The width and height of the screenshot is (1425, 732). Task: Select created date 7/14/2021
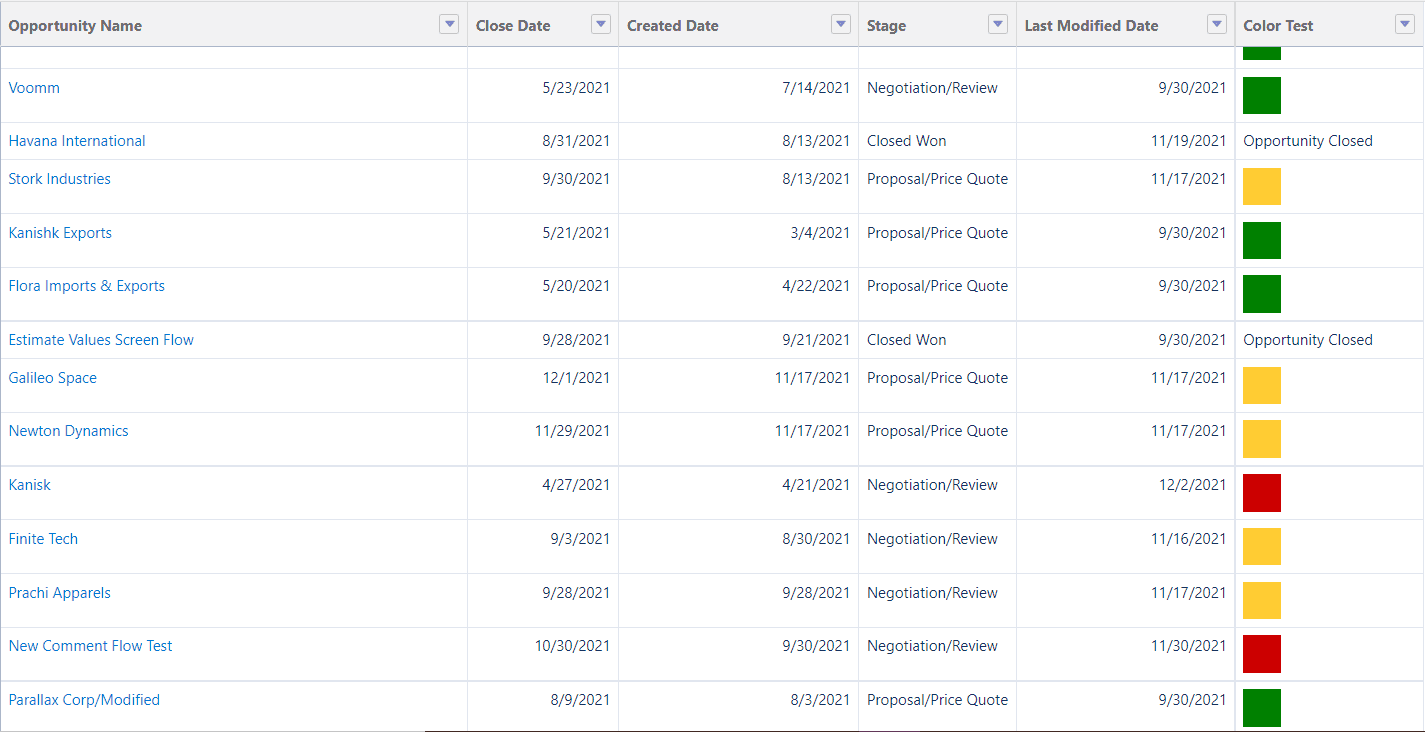(816, 88)
